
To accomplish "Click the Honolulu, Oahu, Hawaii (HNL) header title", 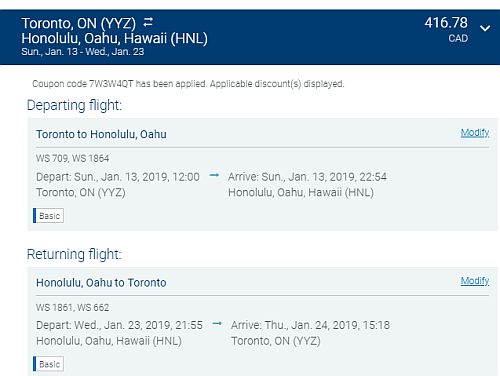I will click(x=115, y=38).
